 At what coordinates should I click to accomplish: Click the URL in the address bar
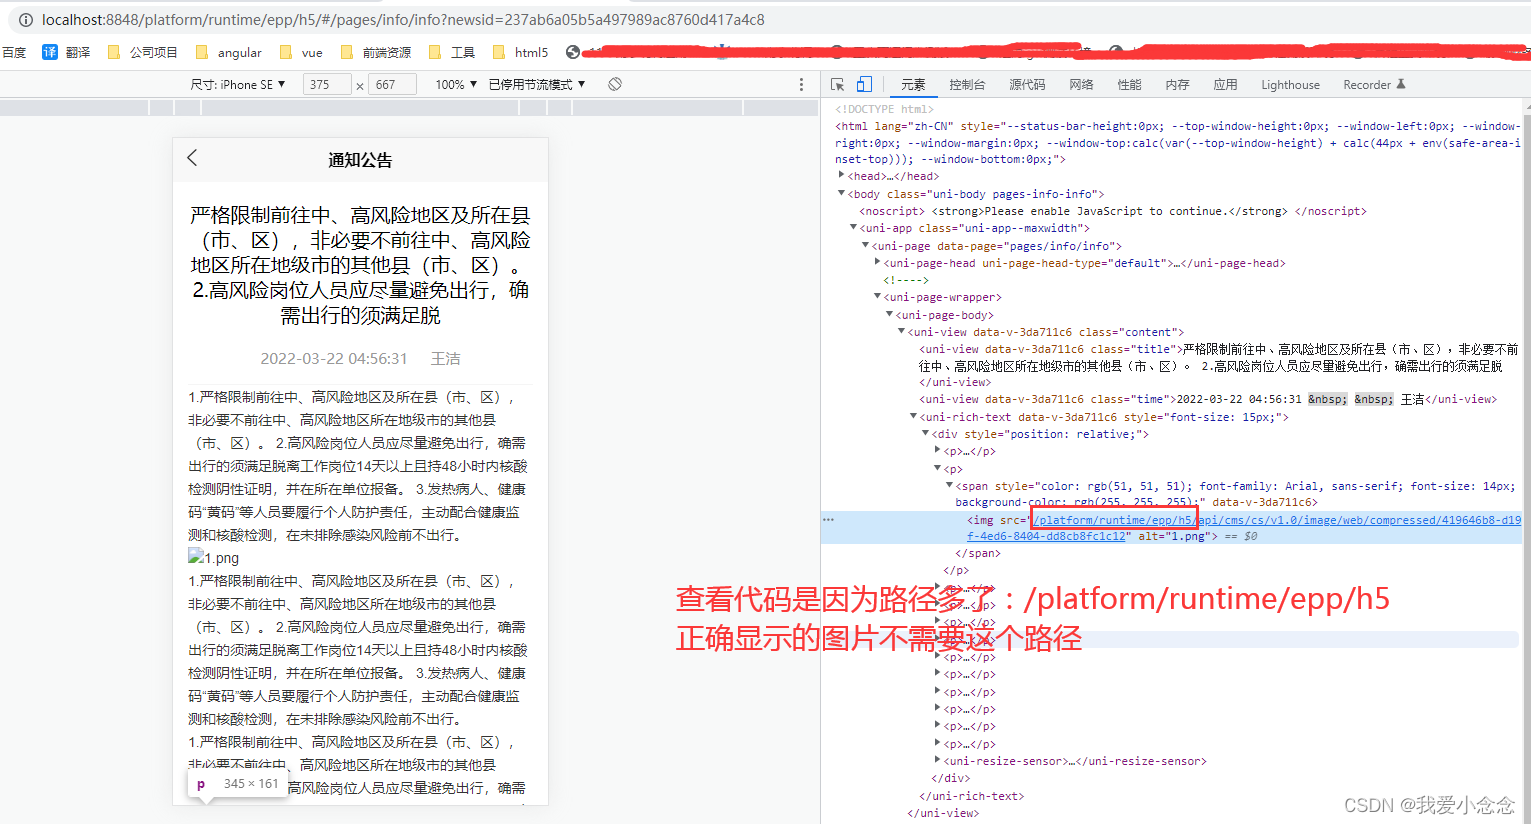coord(403,20)
